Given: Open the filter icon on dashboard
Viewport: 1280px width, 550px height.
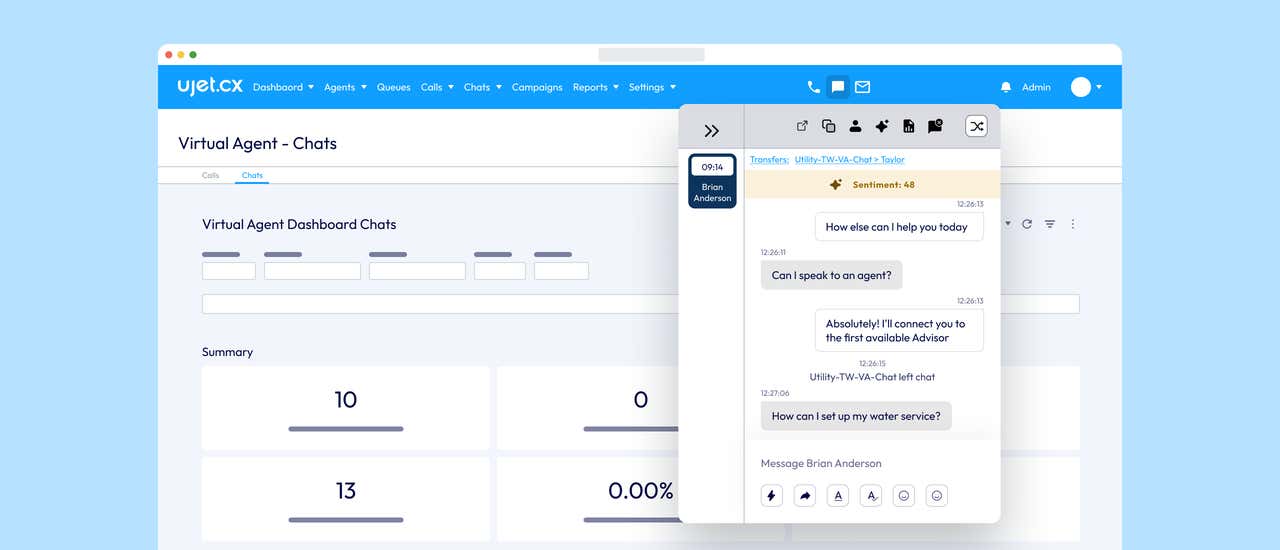Looking at the screenshot, I should pyautogui.click(x=1050, y=224).
